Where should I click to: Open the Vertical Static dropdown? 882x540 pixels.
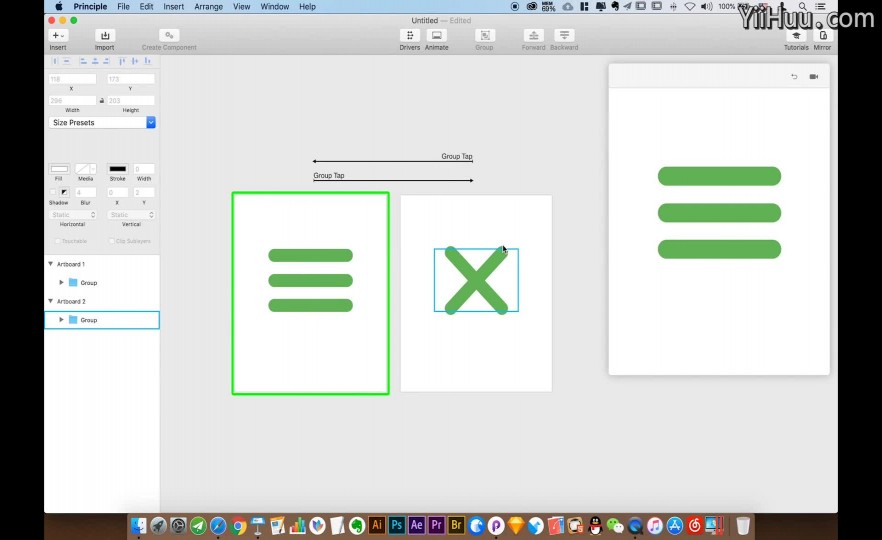point(131,215)
